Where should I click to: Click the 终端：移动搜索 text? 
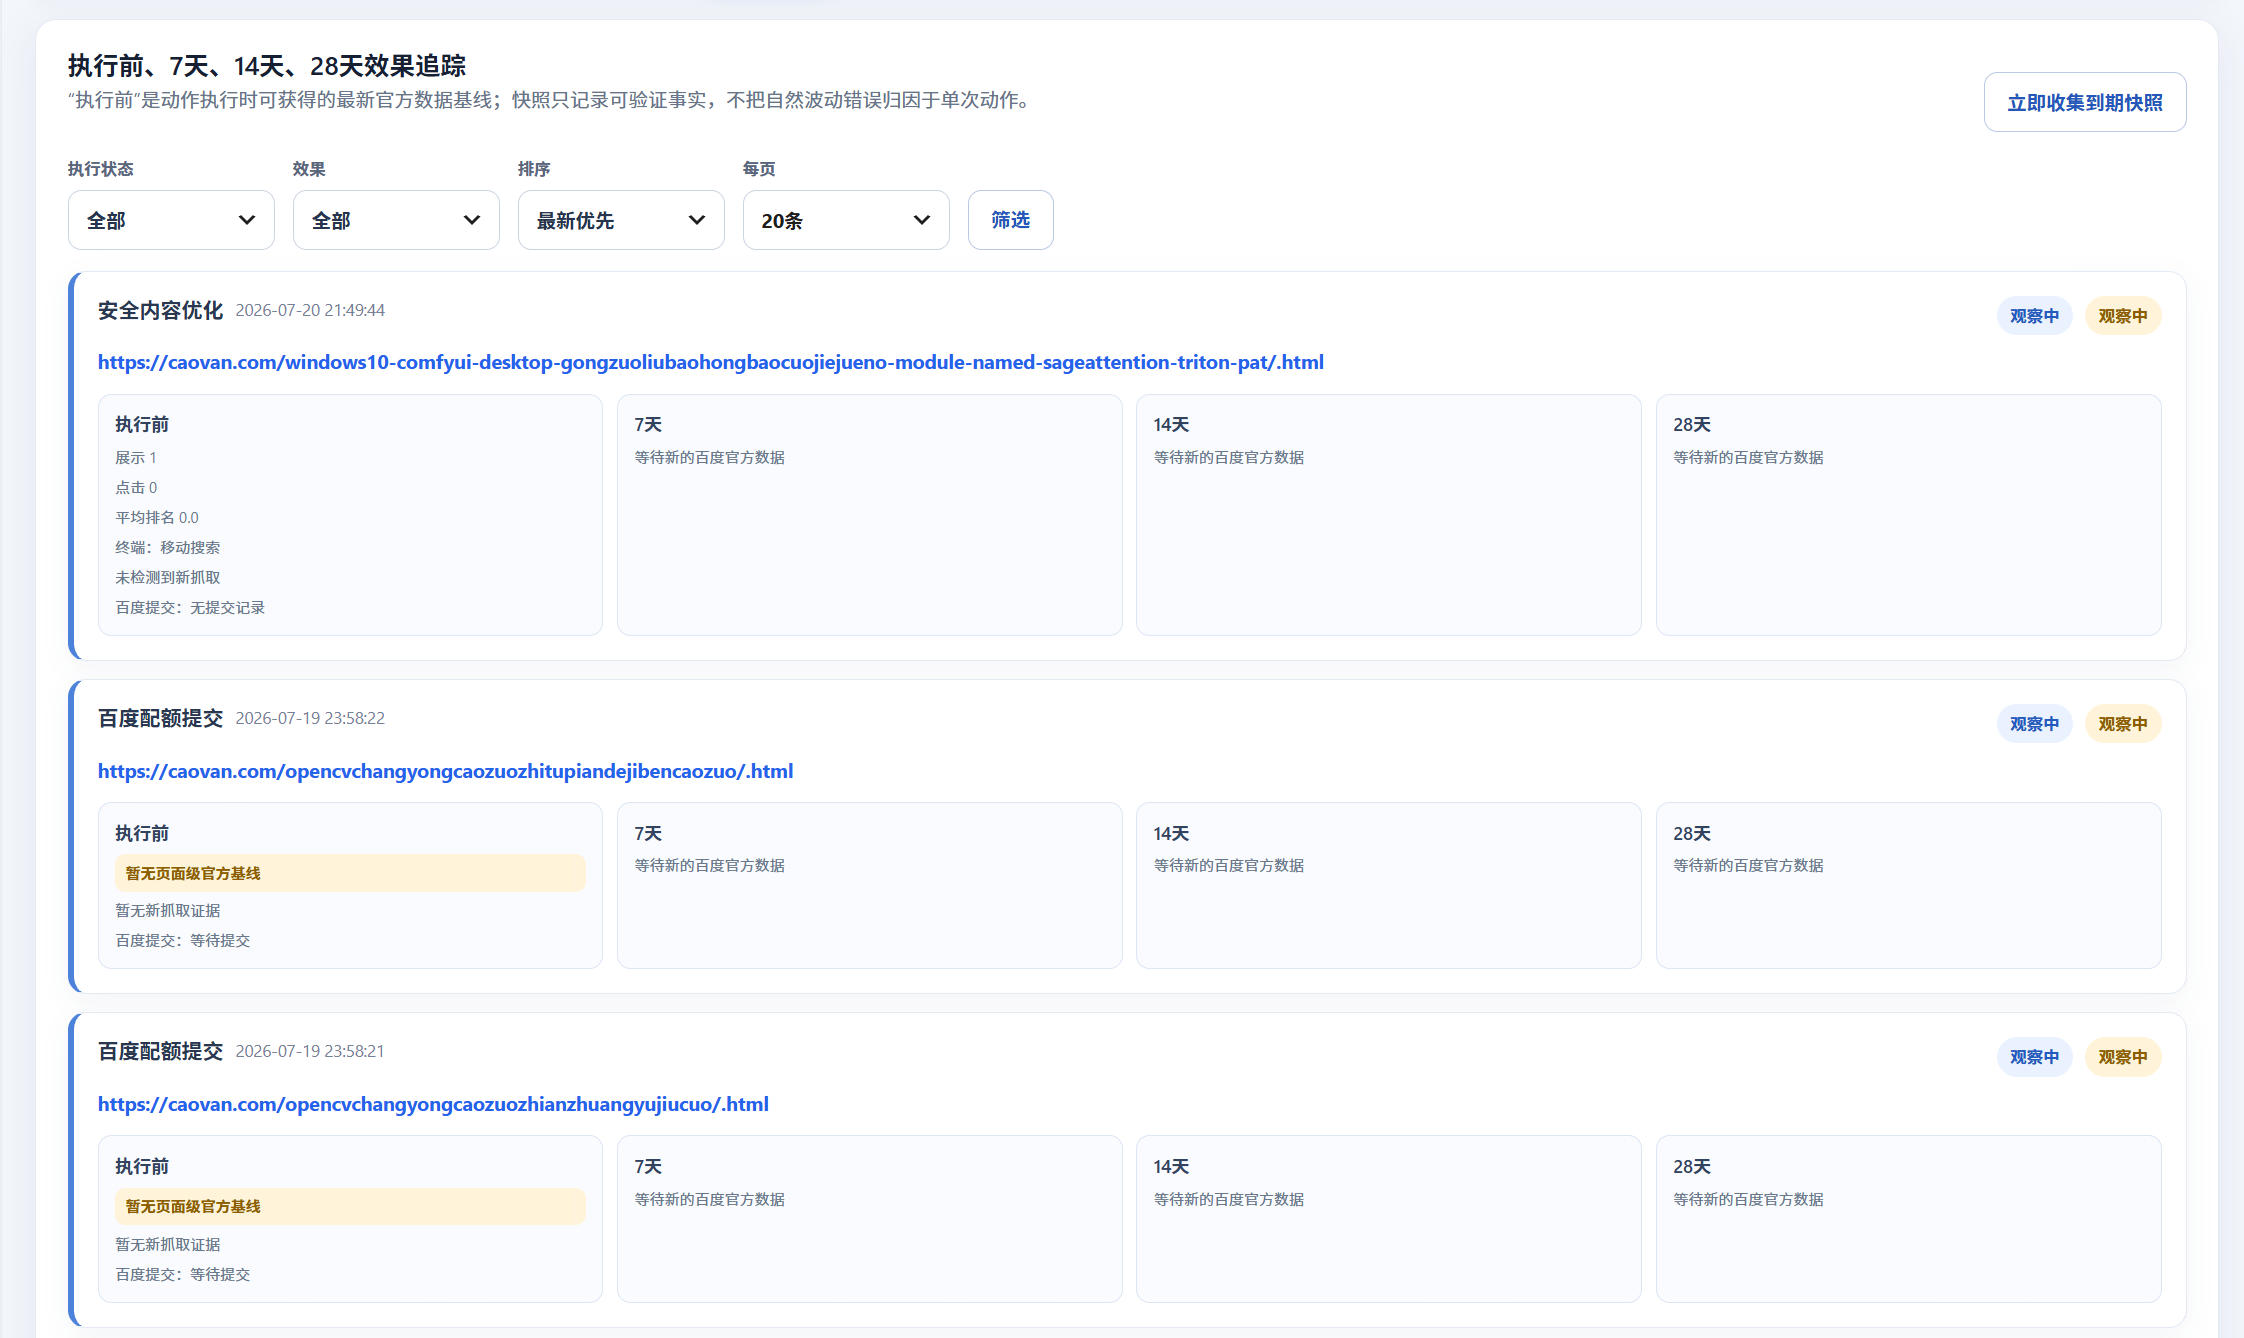pyautogui.click(x=167, y=548)
